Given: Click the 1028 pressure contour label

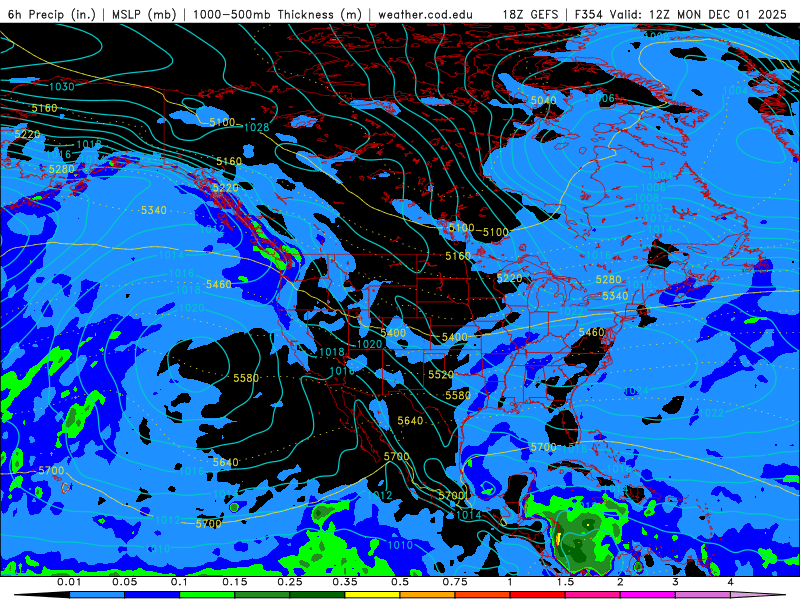Looking at the screenshot, I should pyautogui.click(x=256, y=127).
